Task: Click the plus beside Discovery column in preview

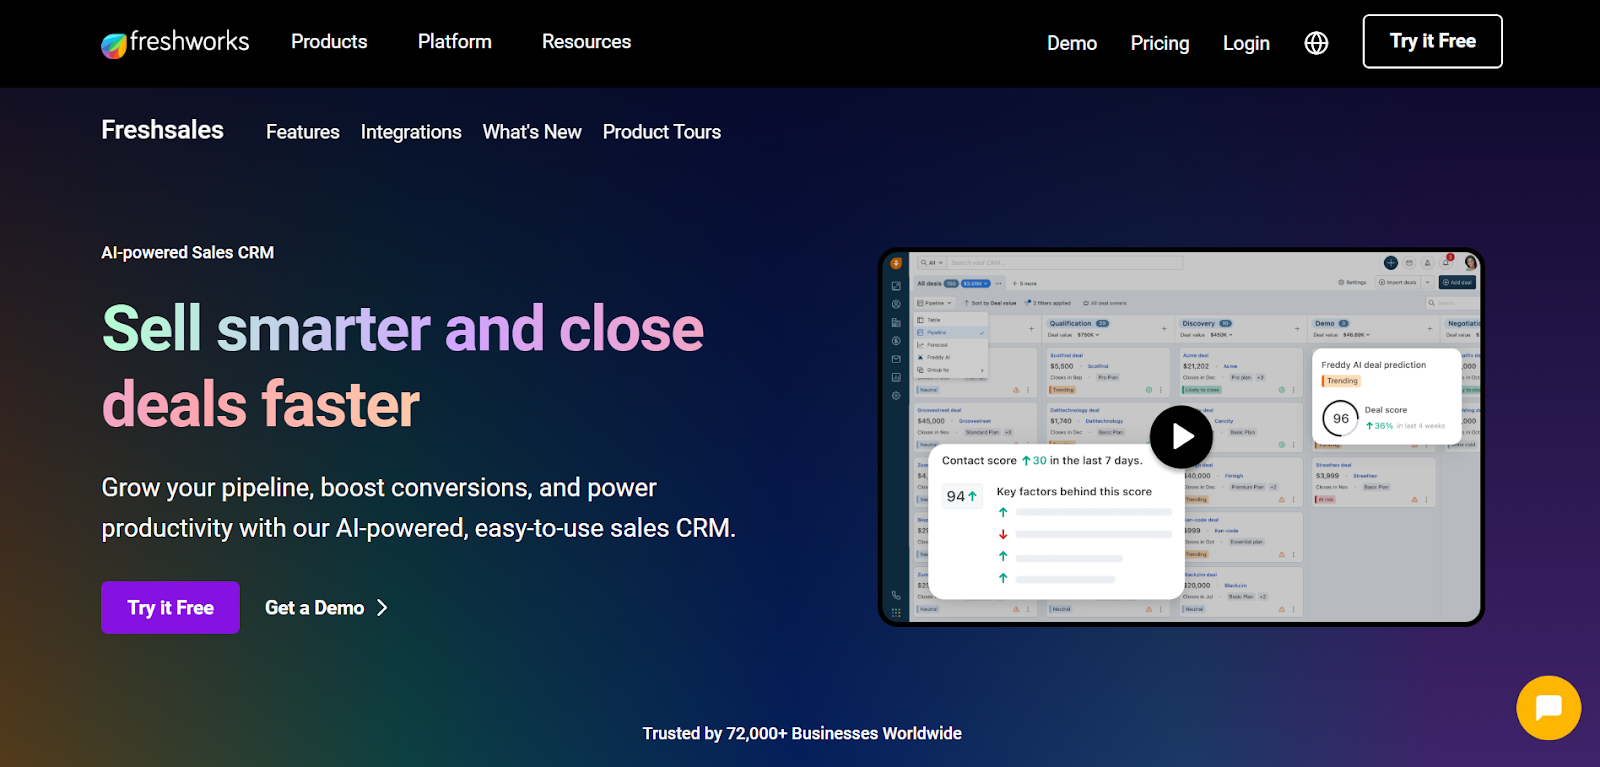Action: 1297,328
